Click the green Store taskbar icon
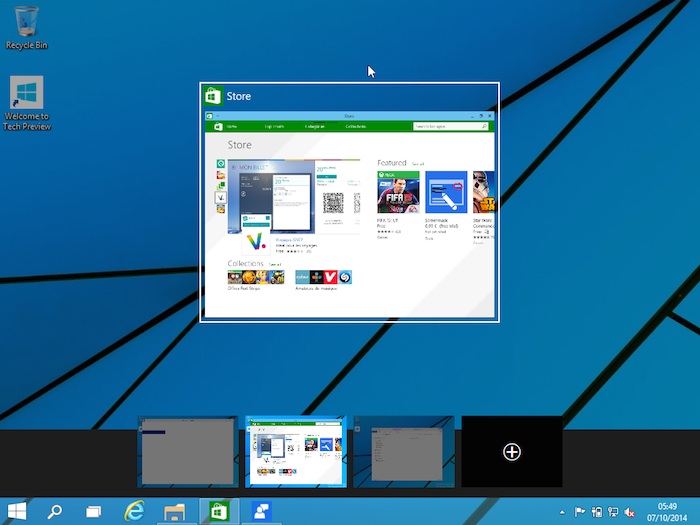 pyautogui.click(x=216, y=510)
